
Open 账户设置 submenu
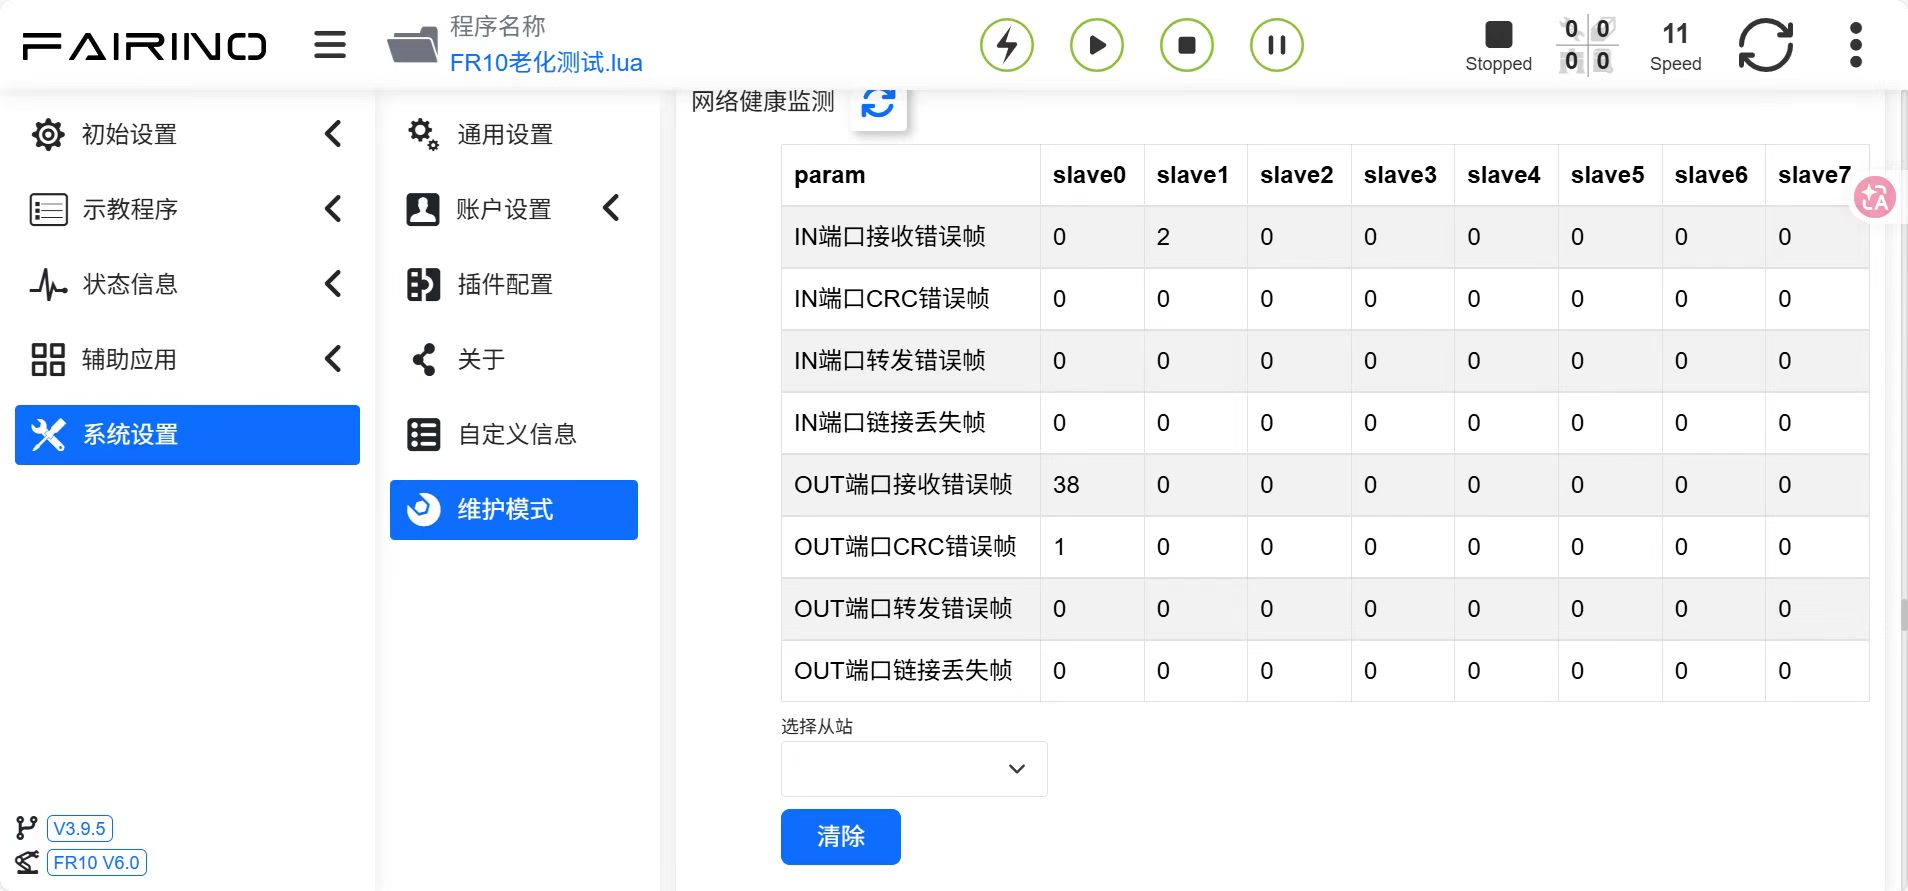[504, 209]
